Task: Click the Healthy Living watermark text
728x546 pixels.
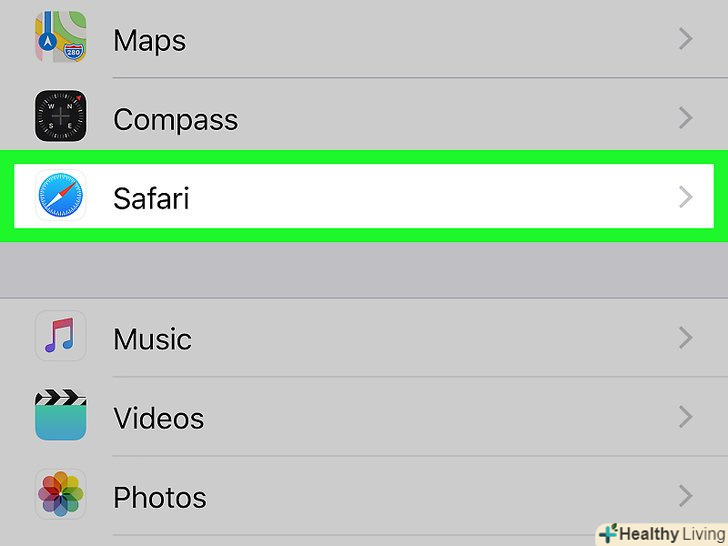Action: [x=670, y=534]
